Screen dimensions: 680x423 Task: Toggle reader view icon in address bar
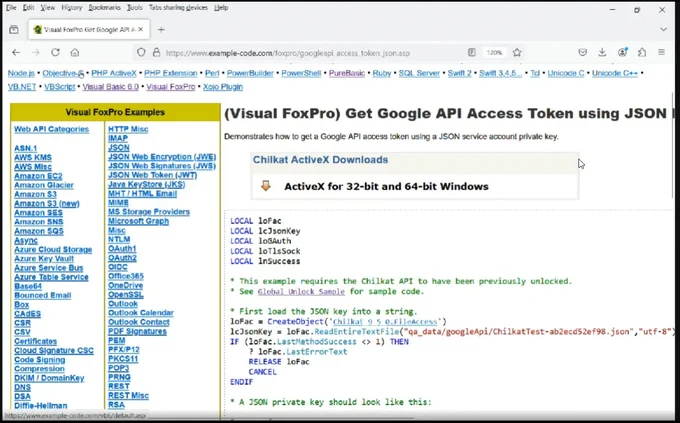point(471,52)
